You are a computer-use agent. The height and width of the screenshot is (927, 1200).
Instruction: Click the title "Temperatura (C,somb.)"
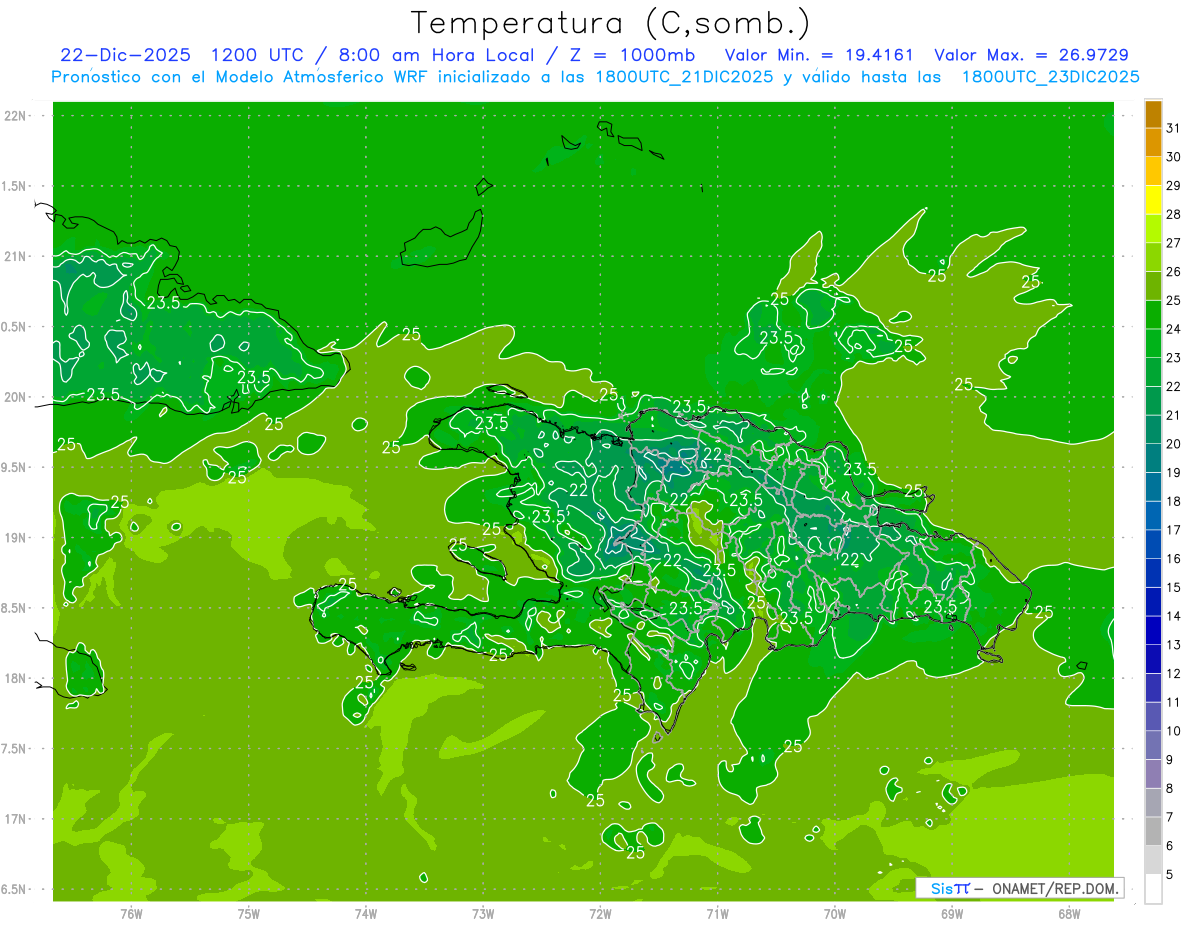(x=611, y=24)
